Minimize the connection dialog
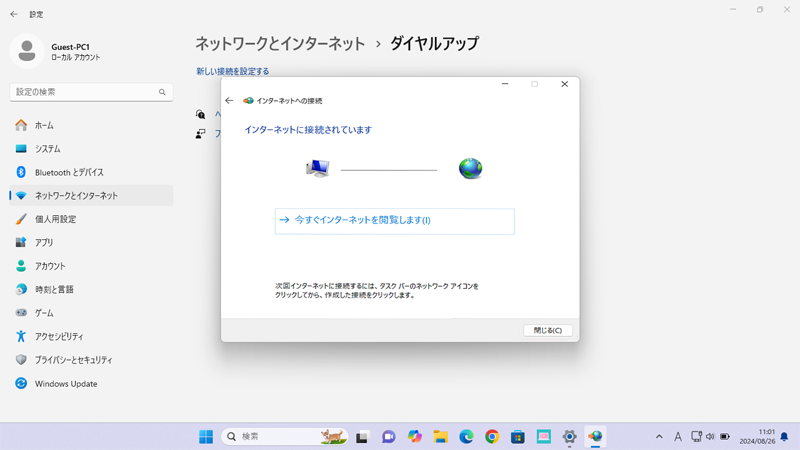This screenshot has height=450, width=800. pos(505,84)
